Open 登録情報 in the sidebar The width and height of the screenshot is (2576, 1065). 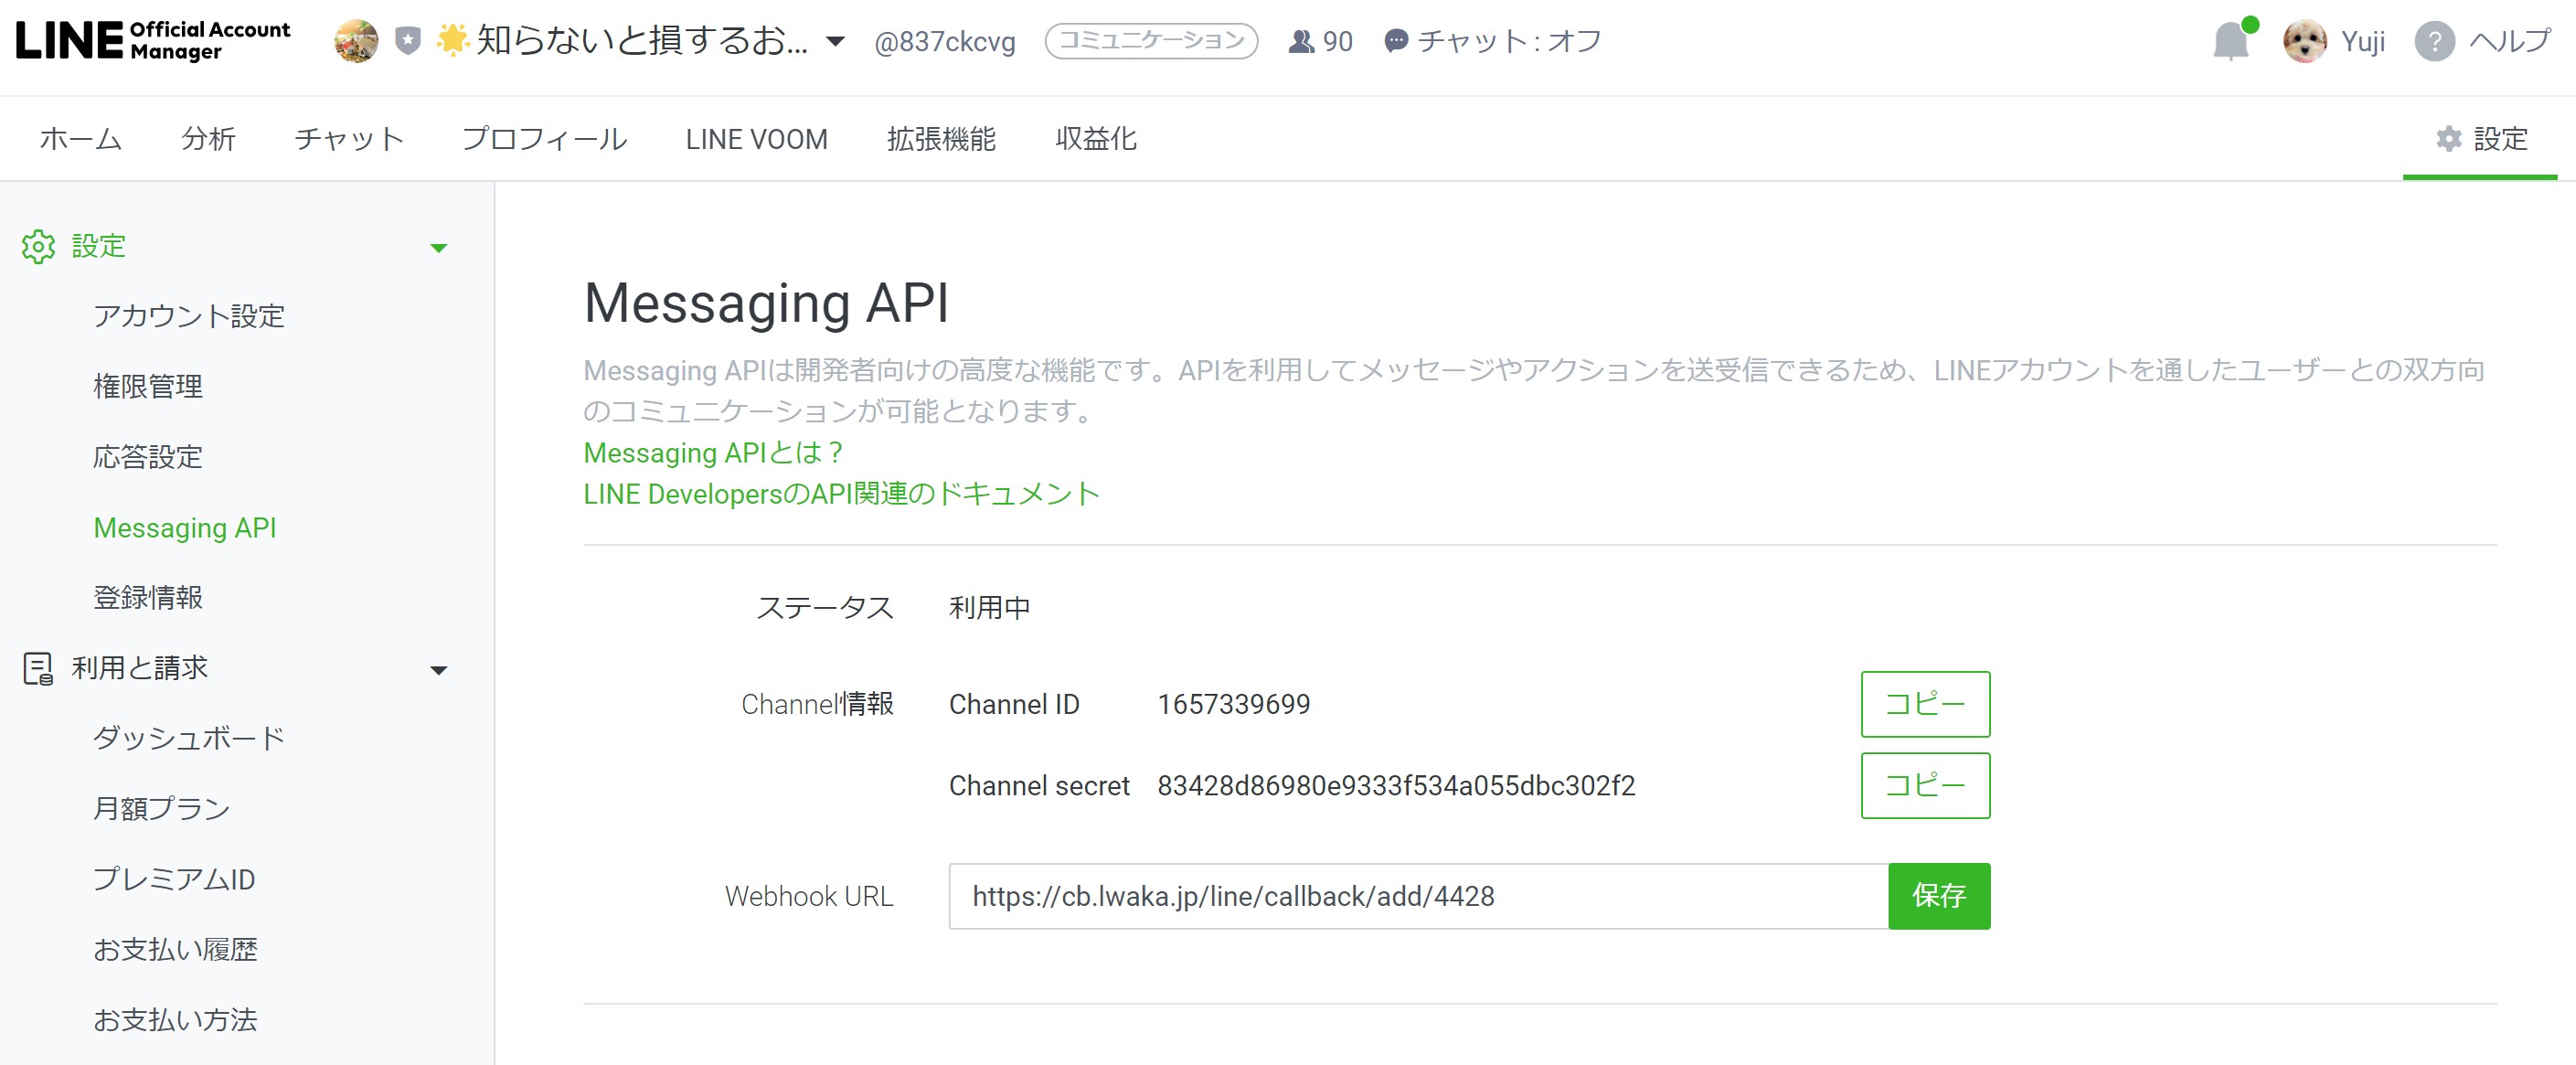point(148,597)
